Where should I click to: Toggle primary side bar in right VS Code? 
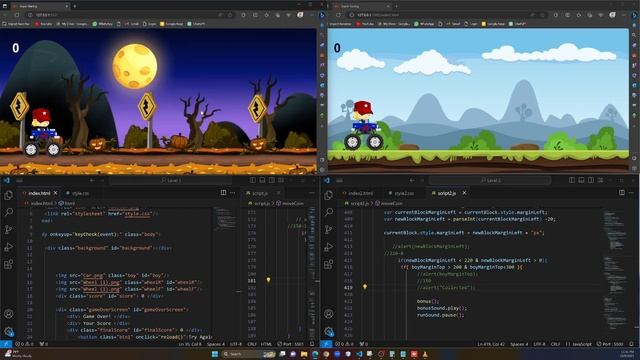pos(572,180)
